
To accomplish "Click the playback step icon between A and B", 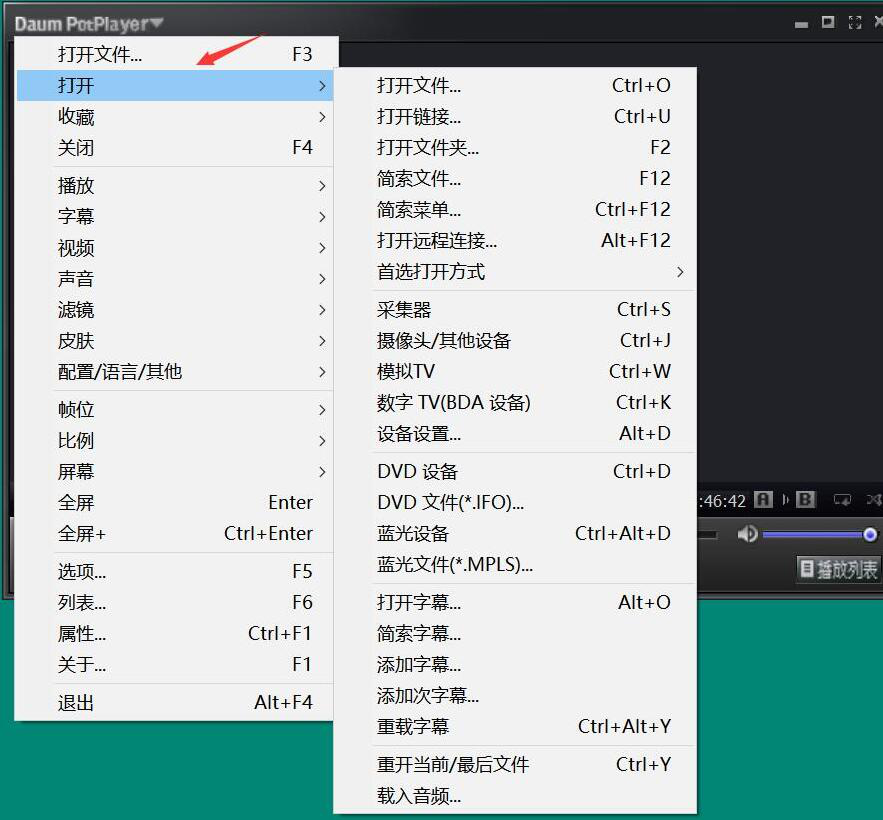I will (x=786, y=500).
